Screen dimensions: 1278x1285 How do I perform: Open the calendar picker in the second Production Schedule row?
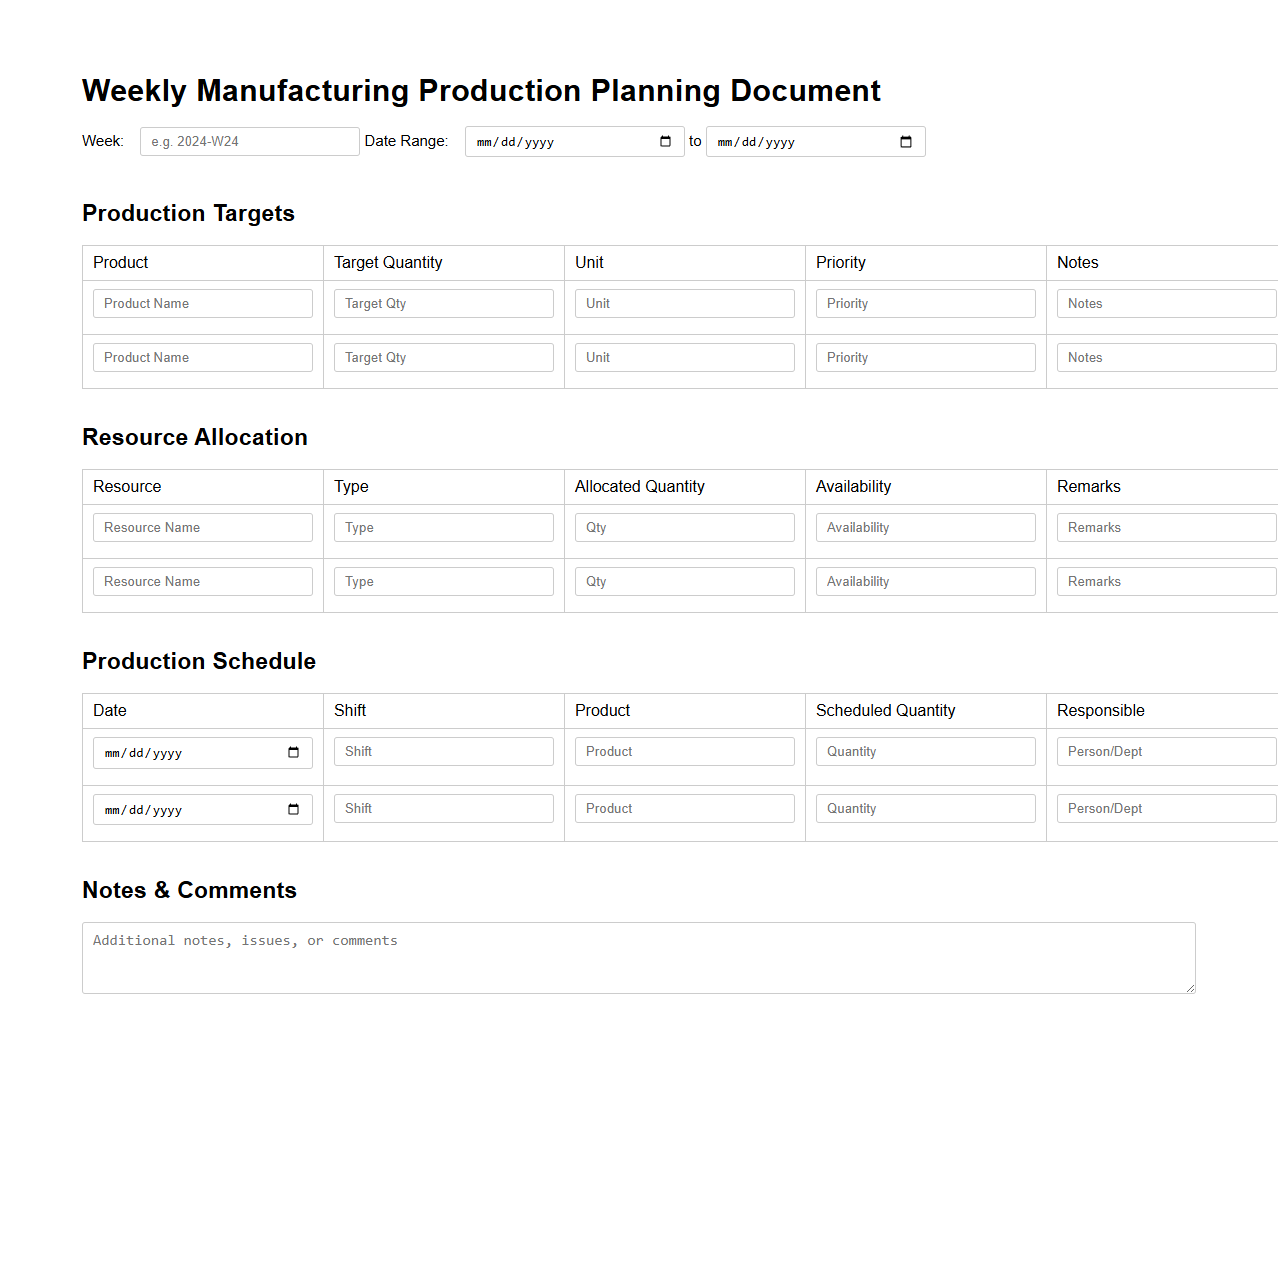(x=293, y=809)
